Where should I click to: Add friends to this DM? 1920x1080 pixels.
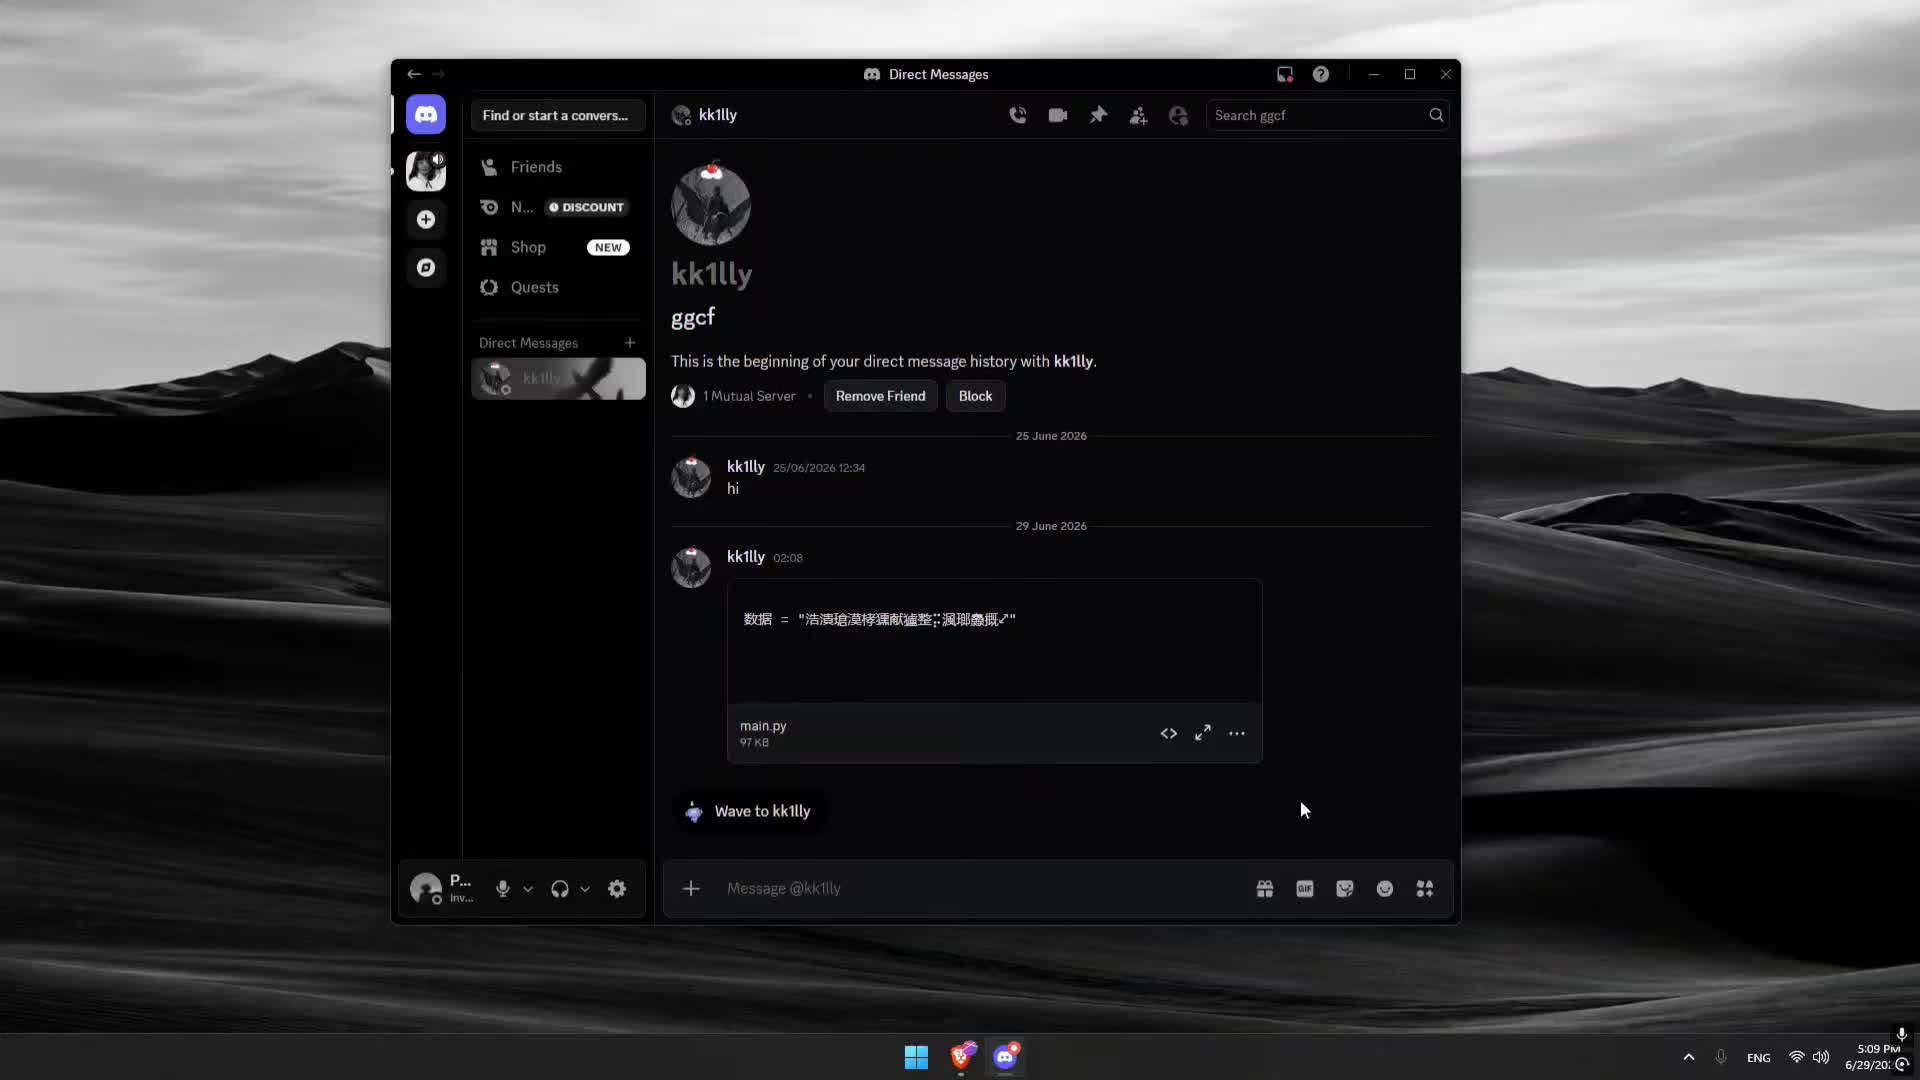[1138, 115]
